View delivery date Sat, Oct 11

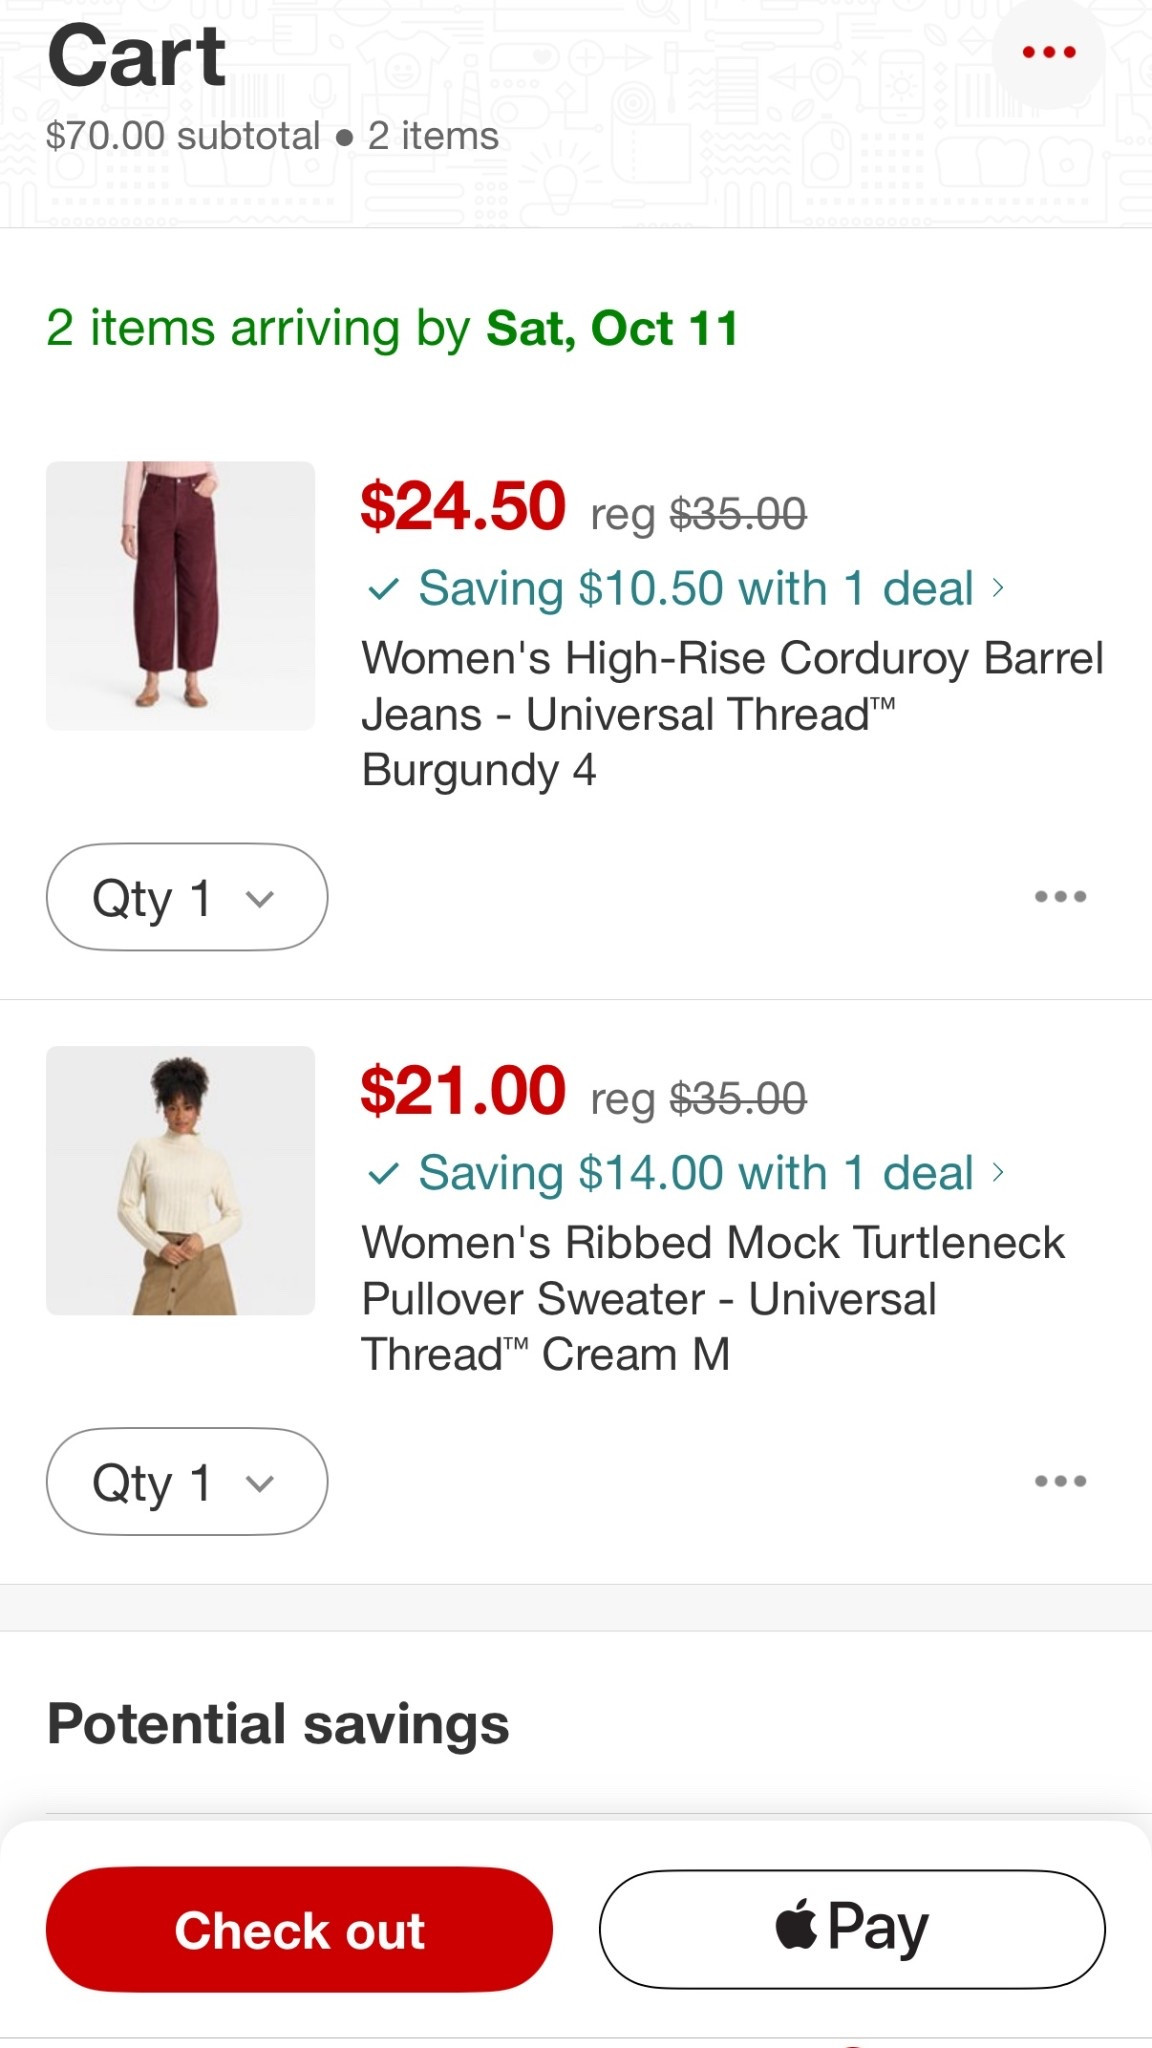coord(609,328)
